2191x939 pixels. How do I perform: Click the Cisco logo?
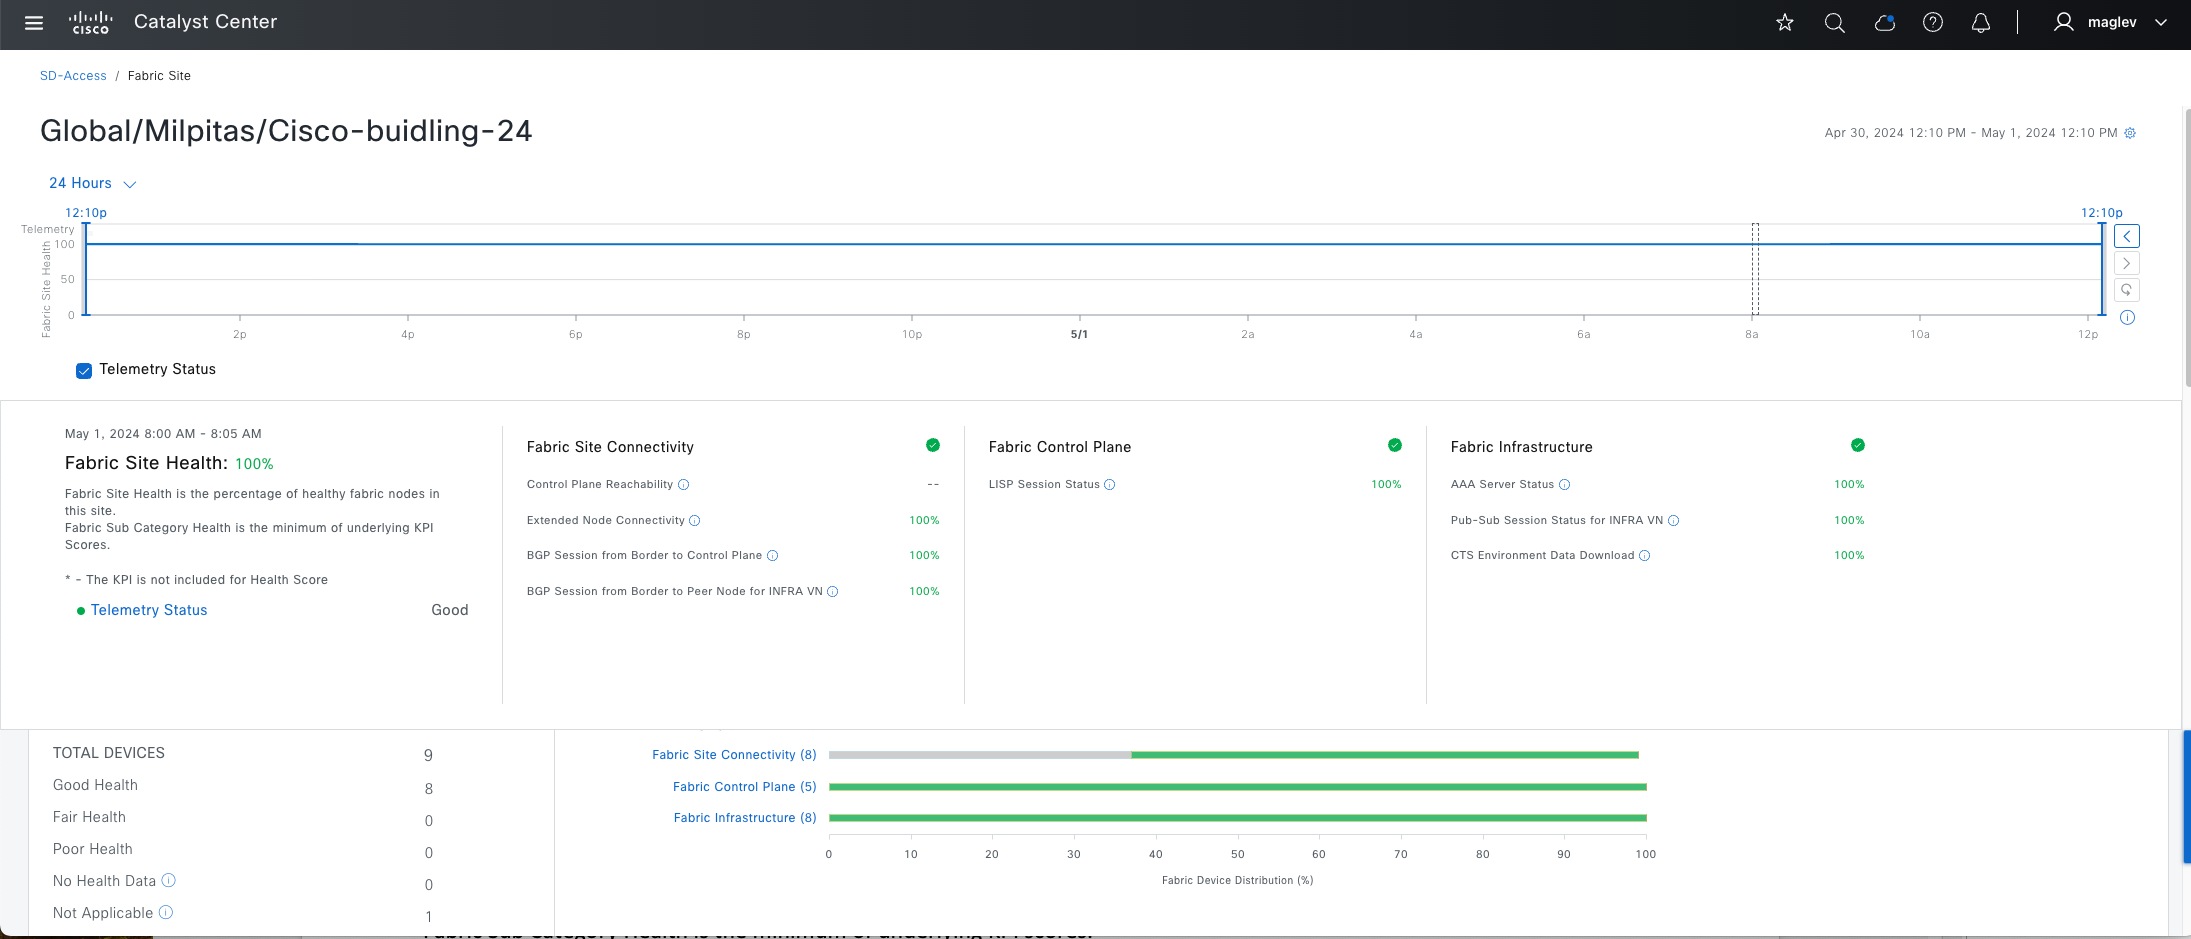click(90, 22)
